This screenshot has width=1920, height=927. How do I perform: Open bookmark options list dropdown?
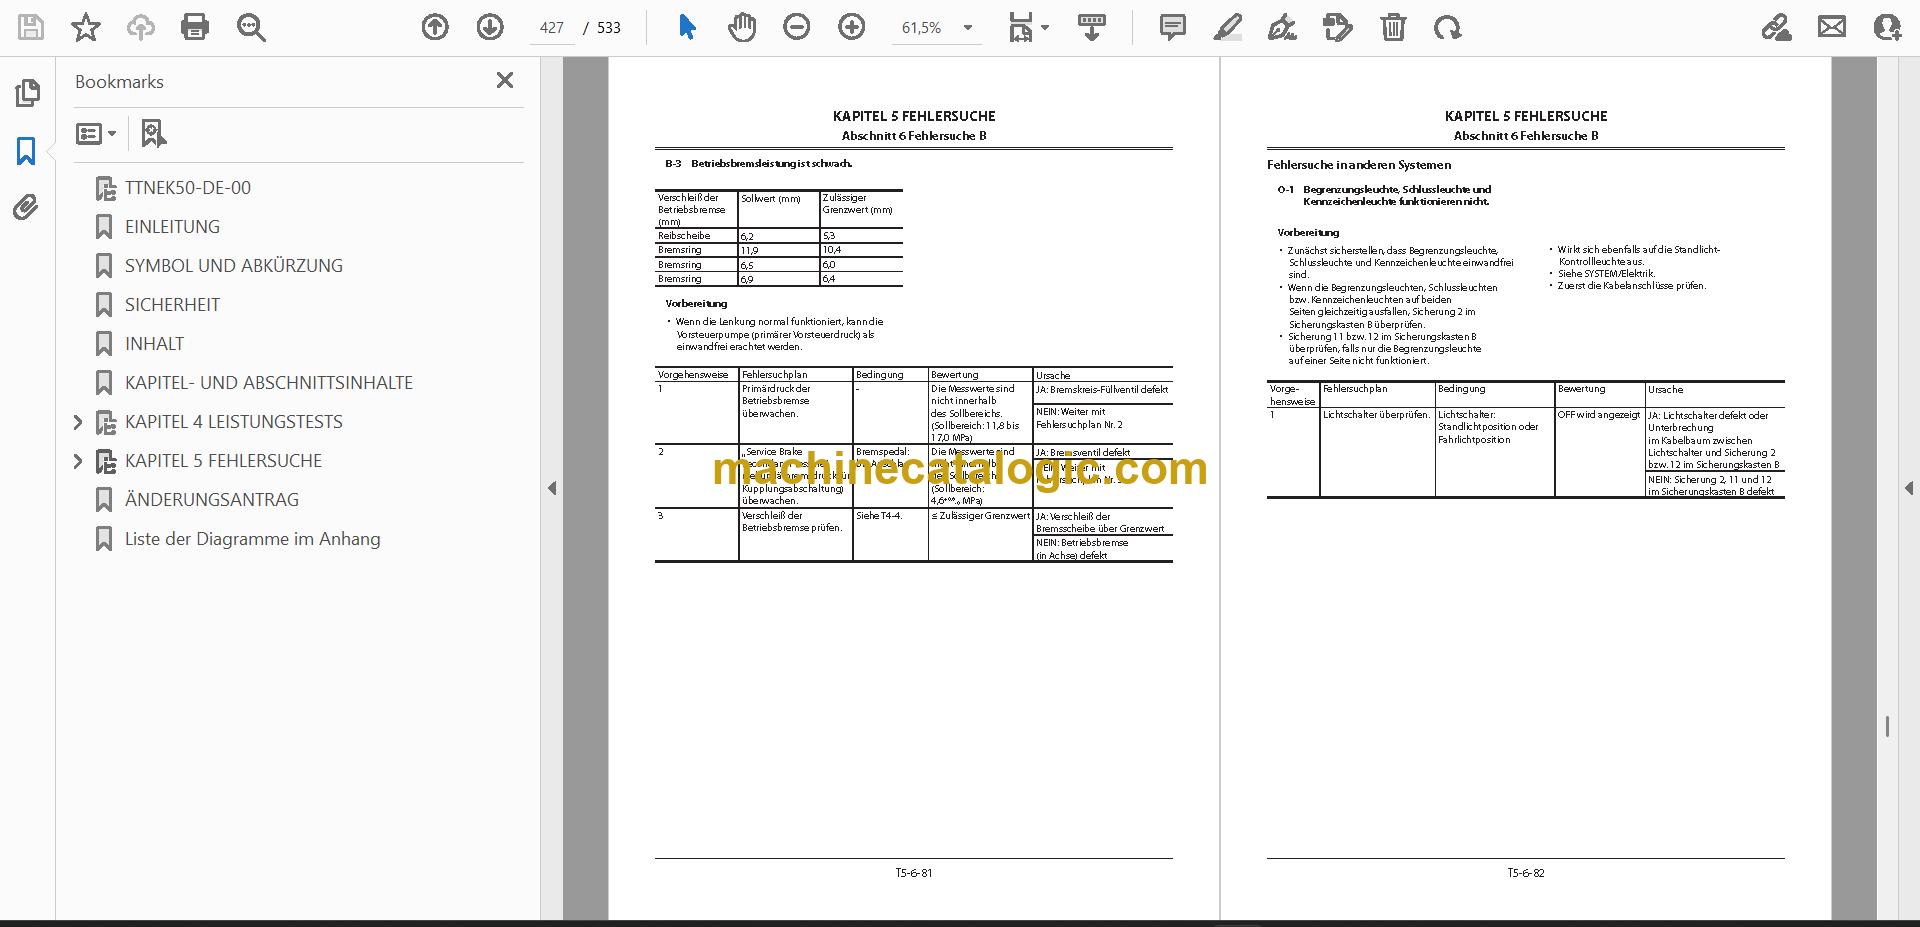tap(97, 133)
